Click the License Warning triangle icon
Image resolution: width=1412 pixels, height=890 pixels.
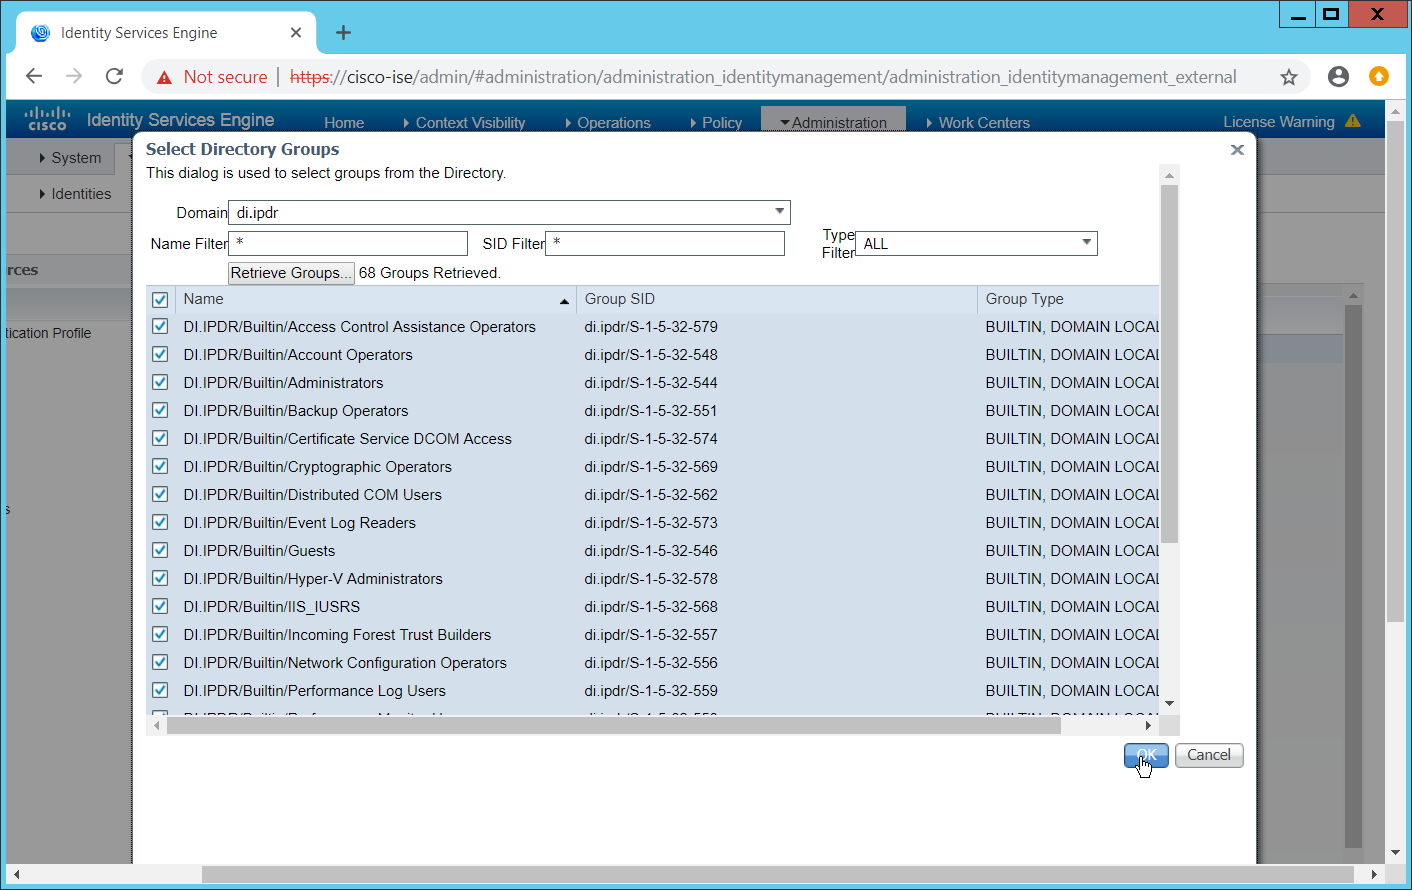tap(1353, 121)
